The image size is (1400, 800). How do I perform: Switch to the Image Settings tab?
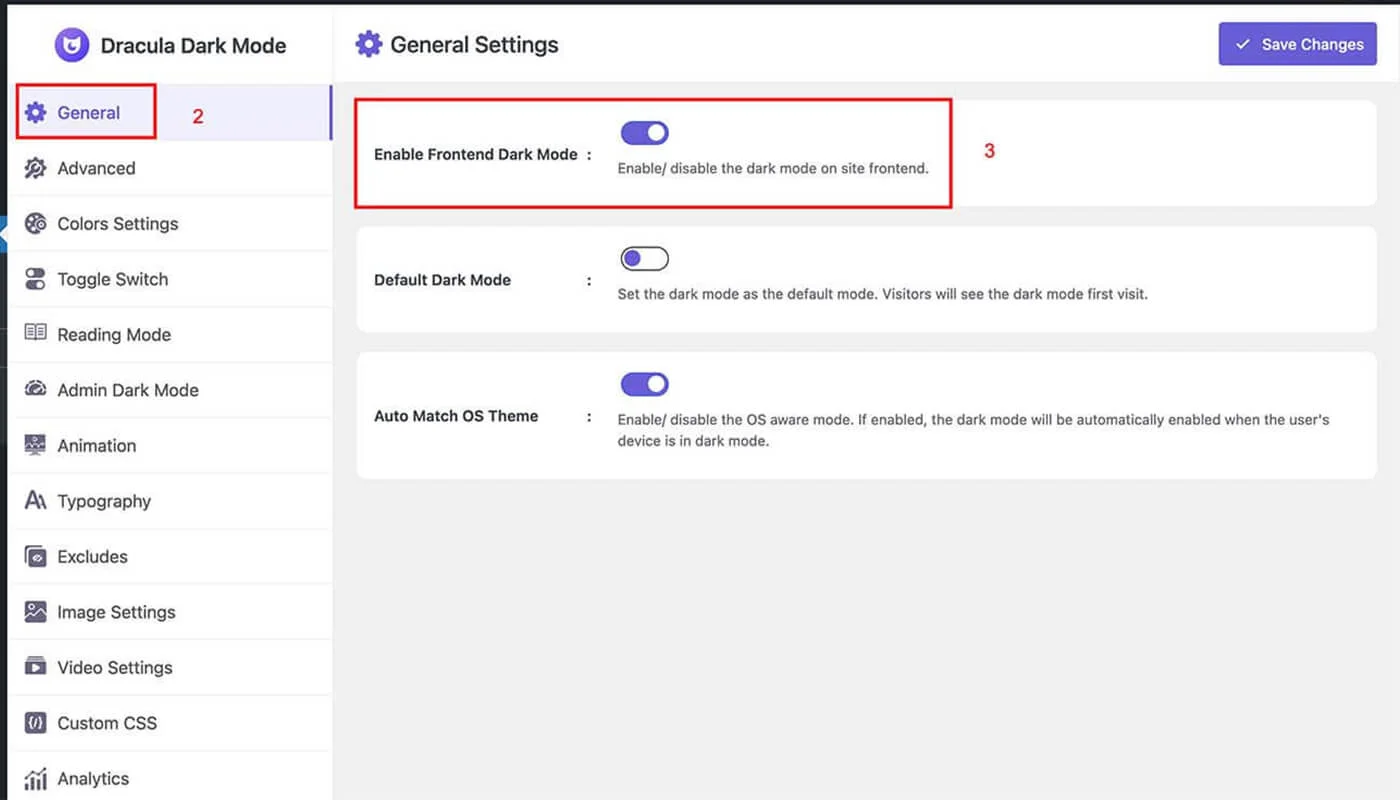[116, 612]
